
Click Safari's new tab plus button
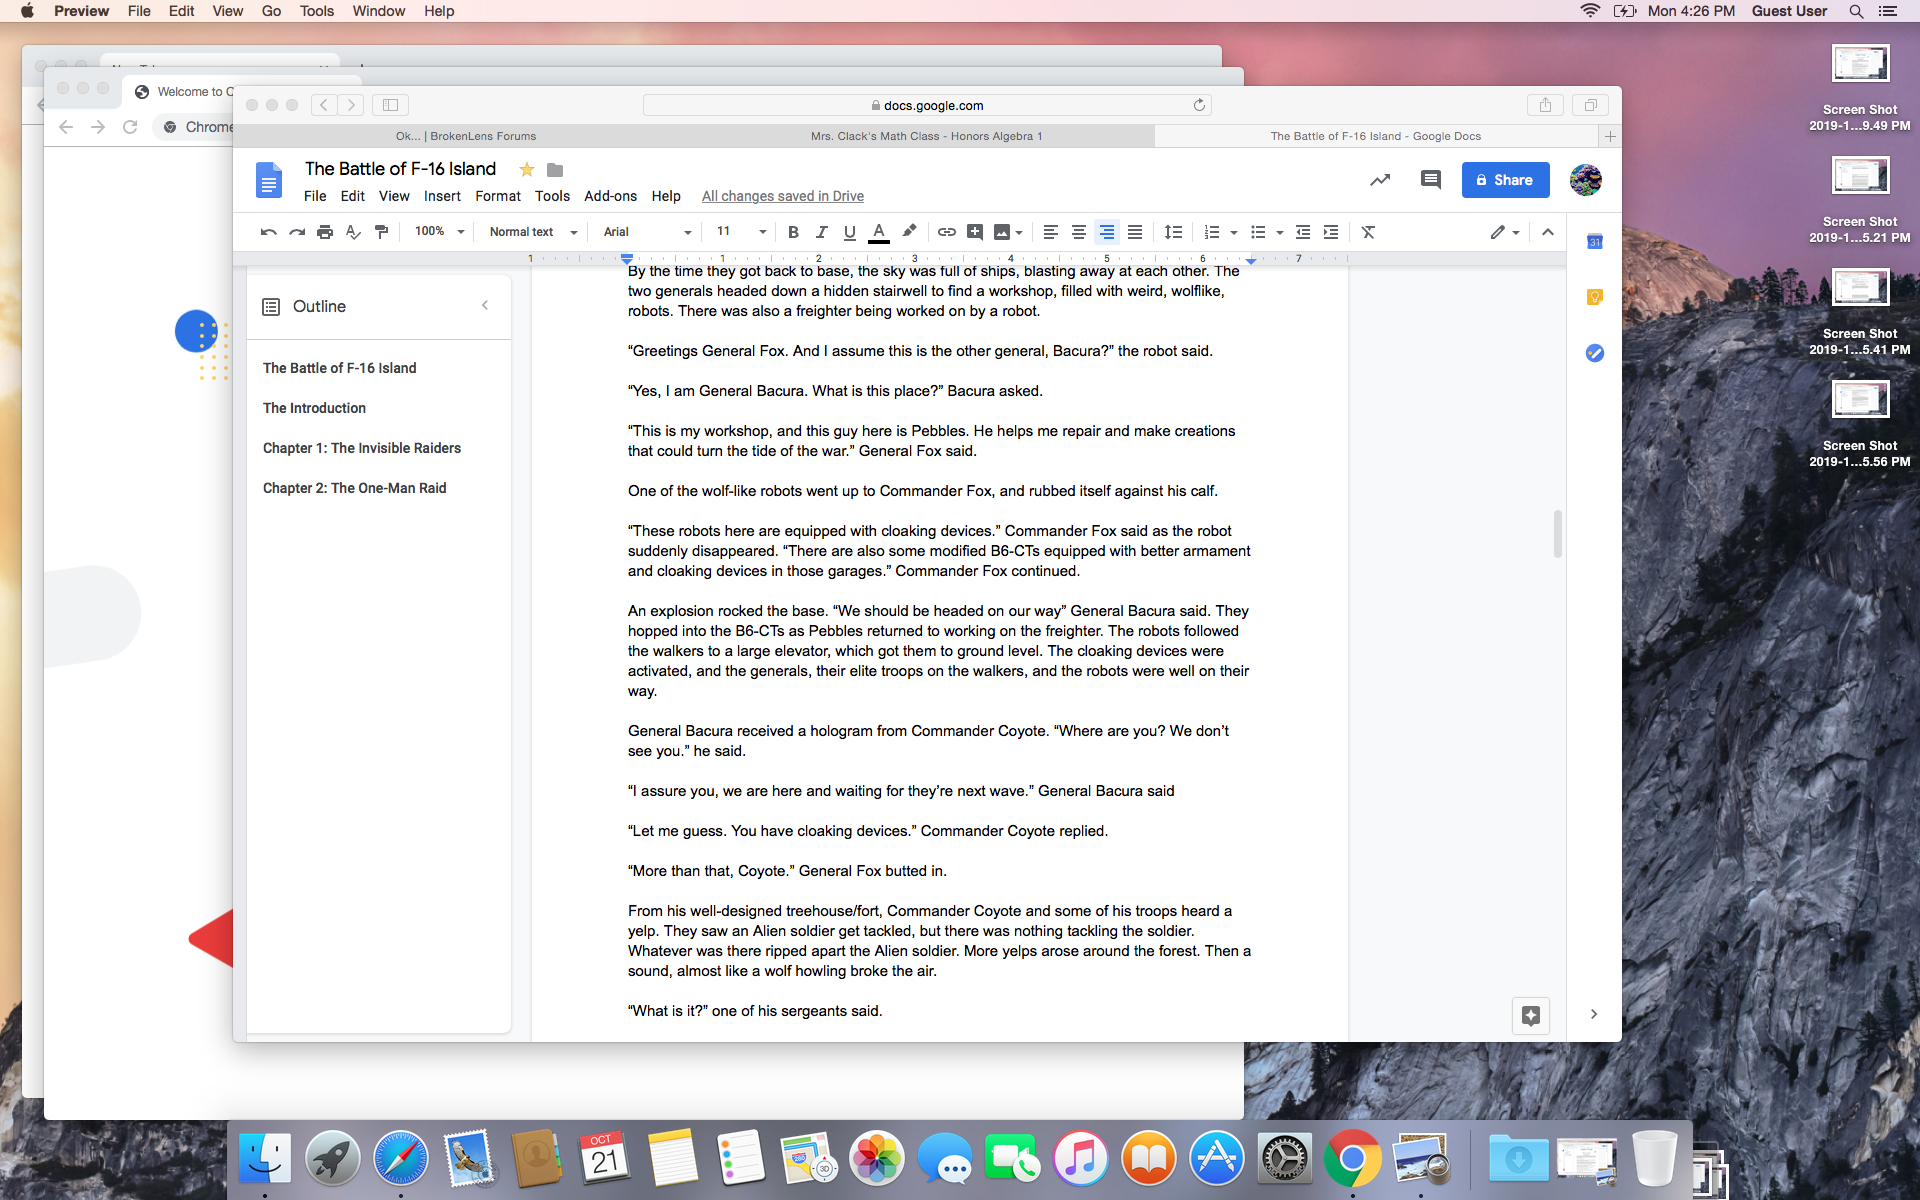[1610, 136]
